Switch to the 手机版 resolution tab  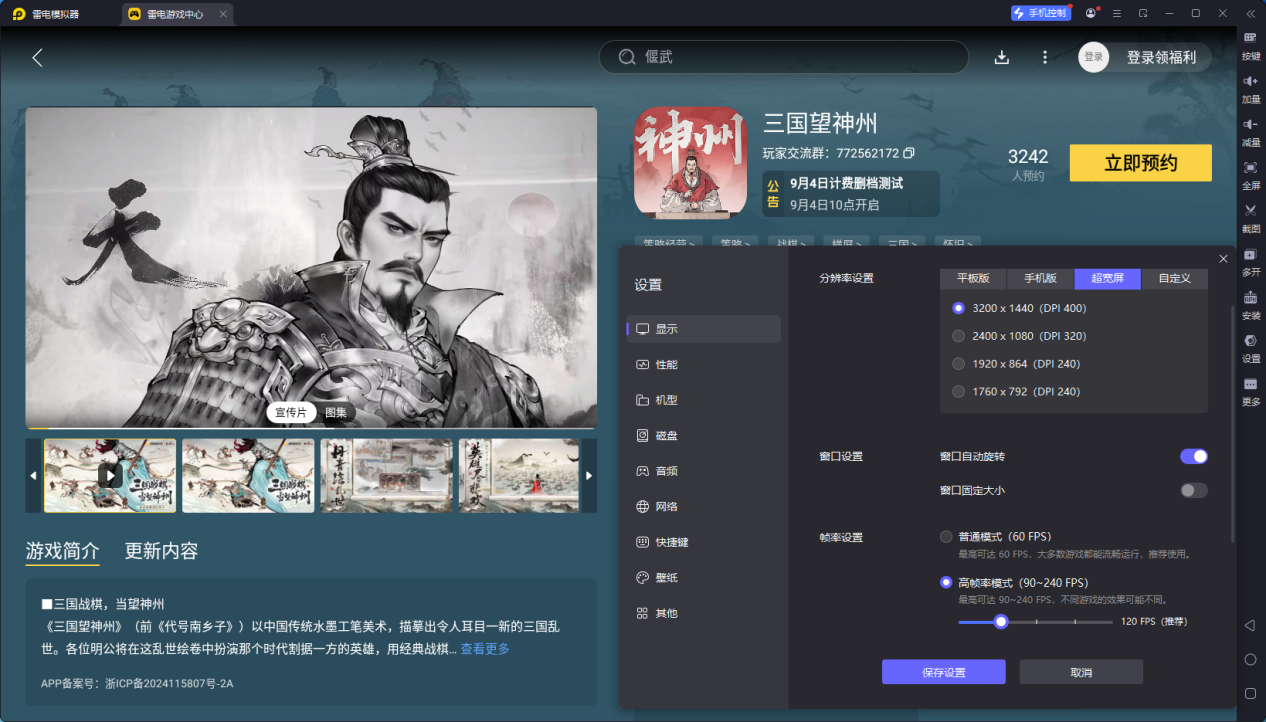[1040, 279]
